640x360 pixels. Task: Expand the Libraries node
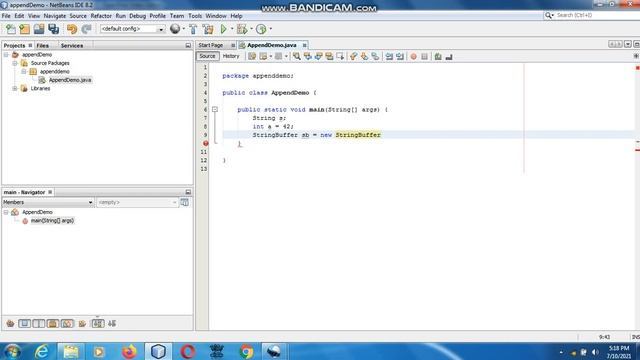(x=15, y=89)
